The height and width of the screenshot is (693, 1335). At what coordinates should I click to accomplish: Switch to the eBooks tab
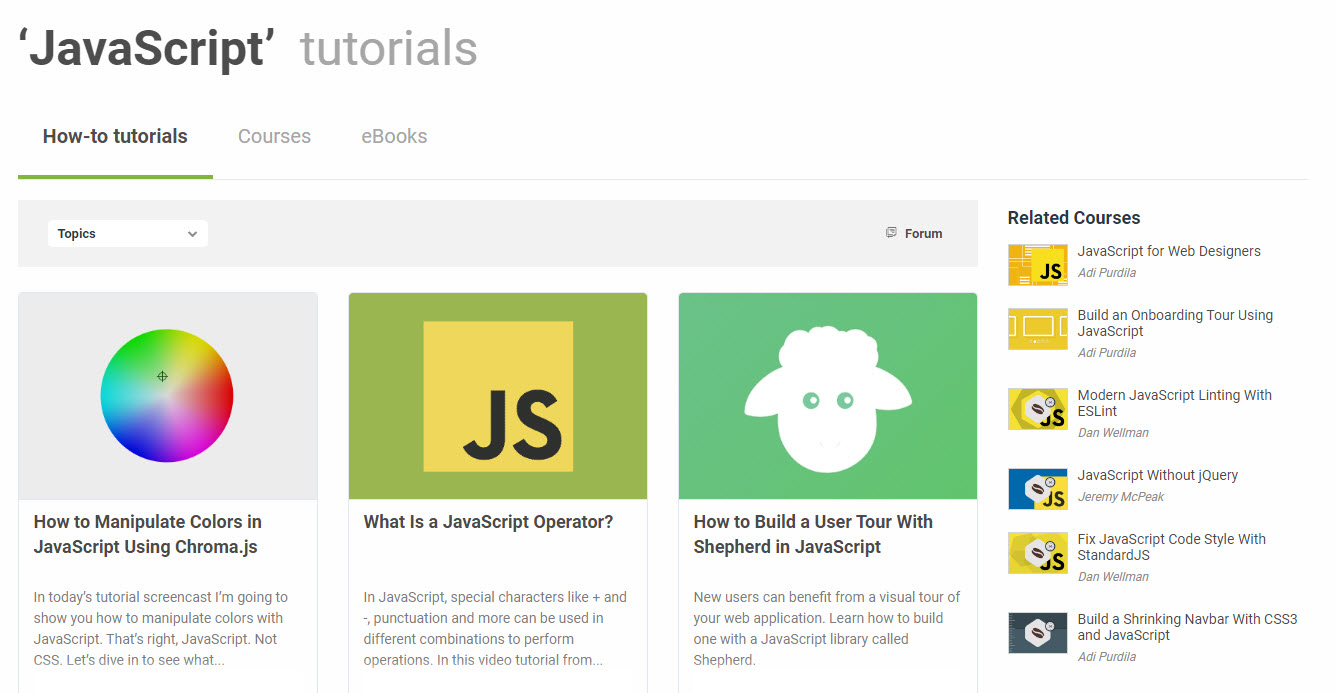point(394,137)
